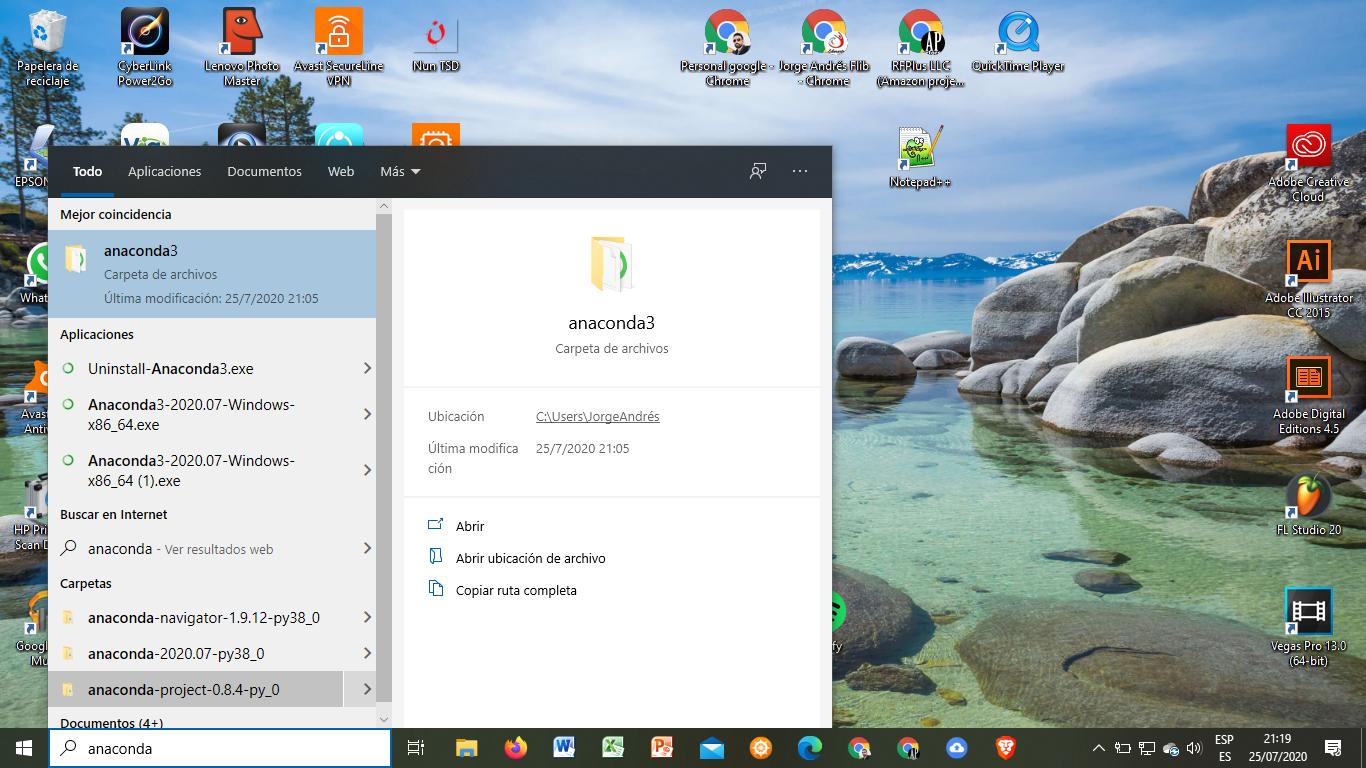Expand arrow for anaconda-navigator-1.9.12-py38_0

click(367, 617)
